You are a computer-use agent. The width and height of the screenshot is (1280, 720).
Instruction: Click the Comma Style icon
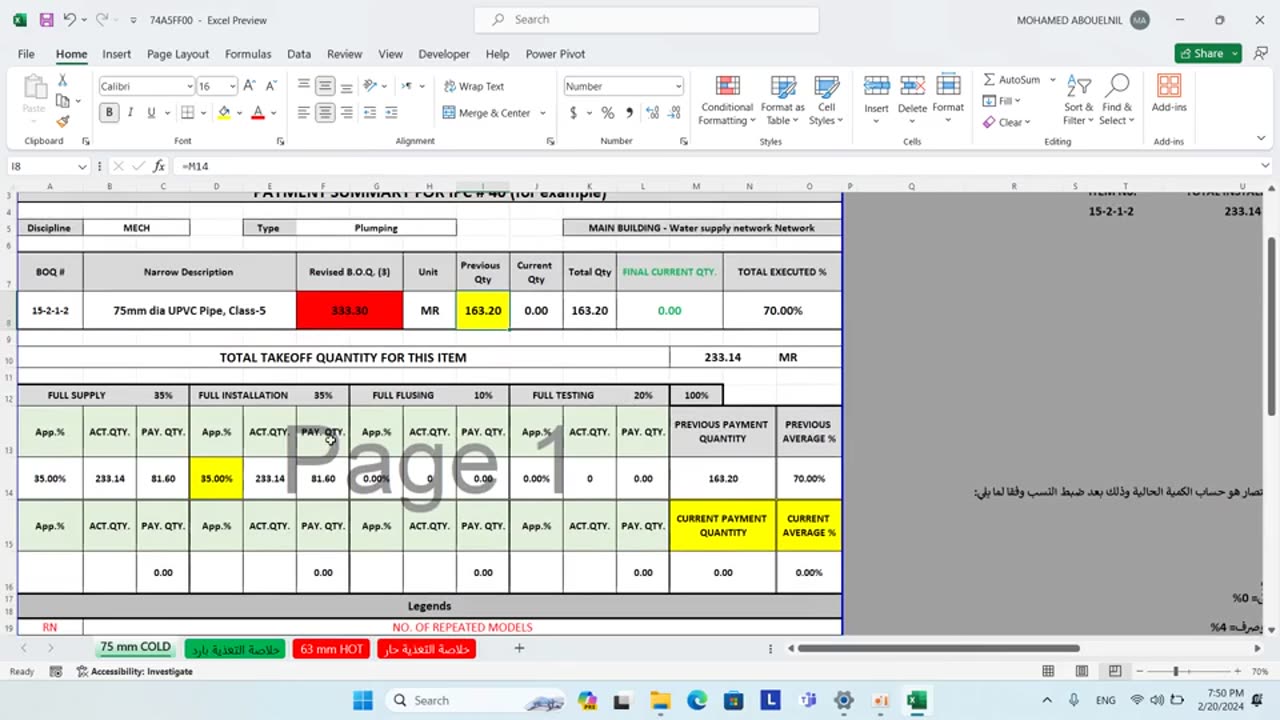(x=629, y=113)
